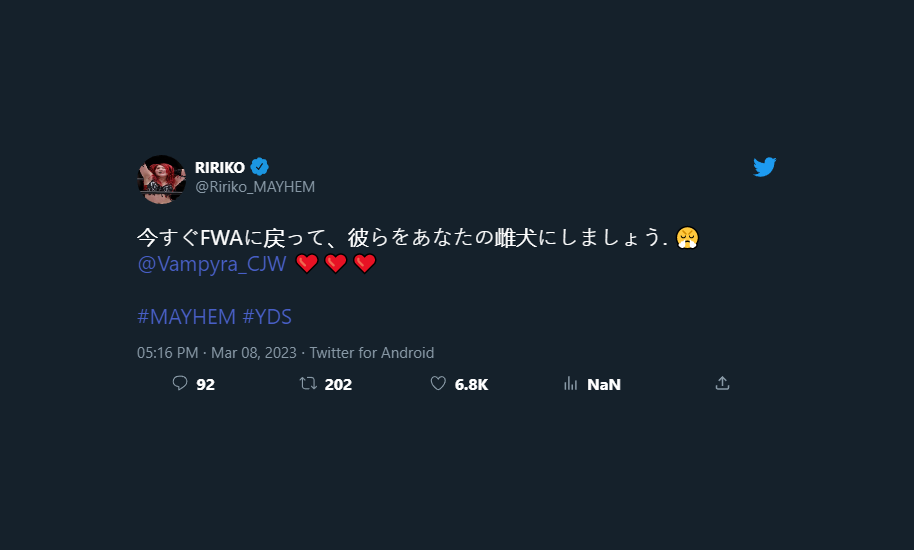Click the 92 replies count
The height and width of the screenshot is (550, 914).
coord(206,384)
